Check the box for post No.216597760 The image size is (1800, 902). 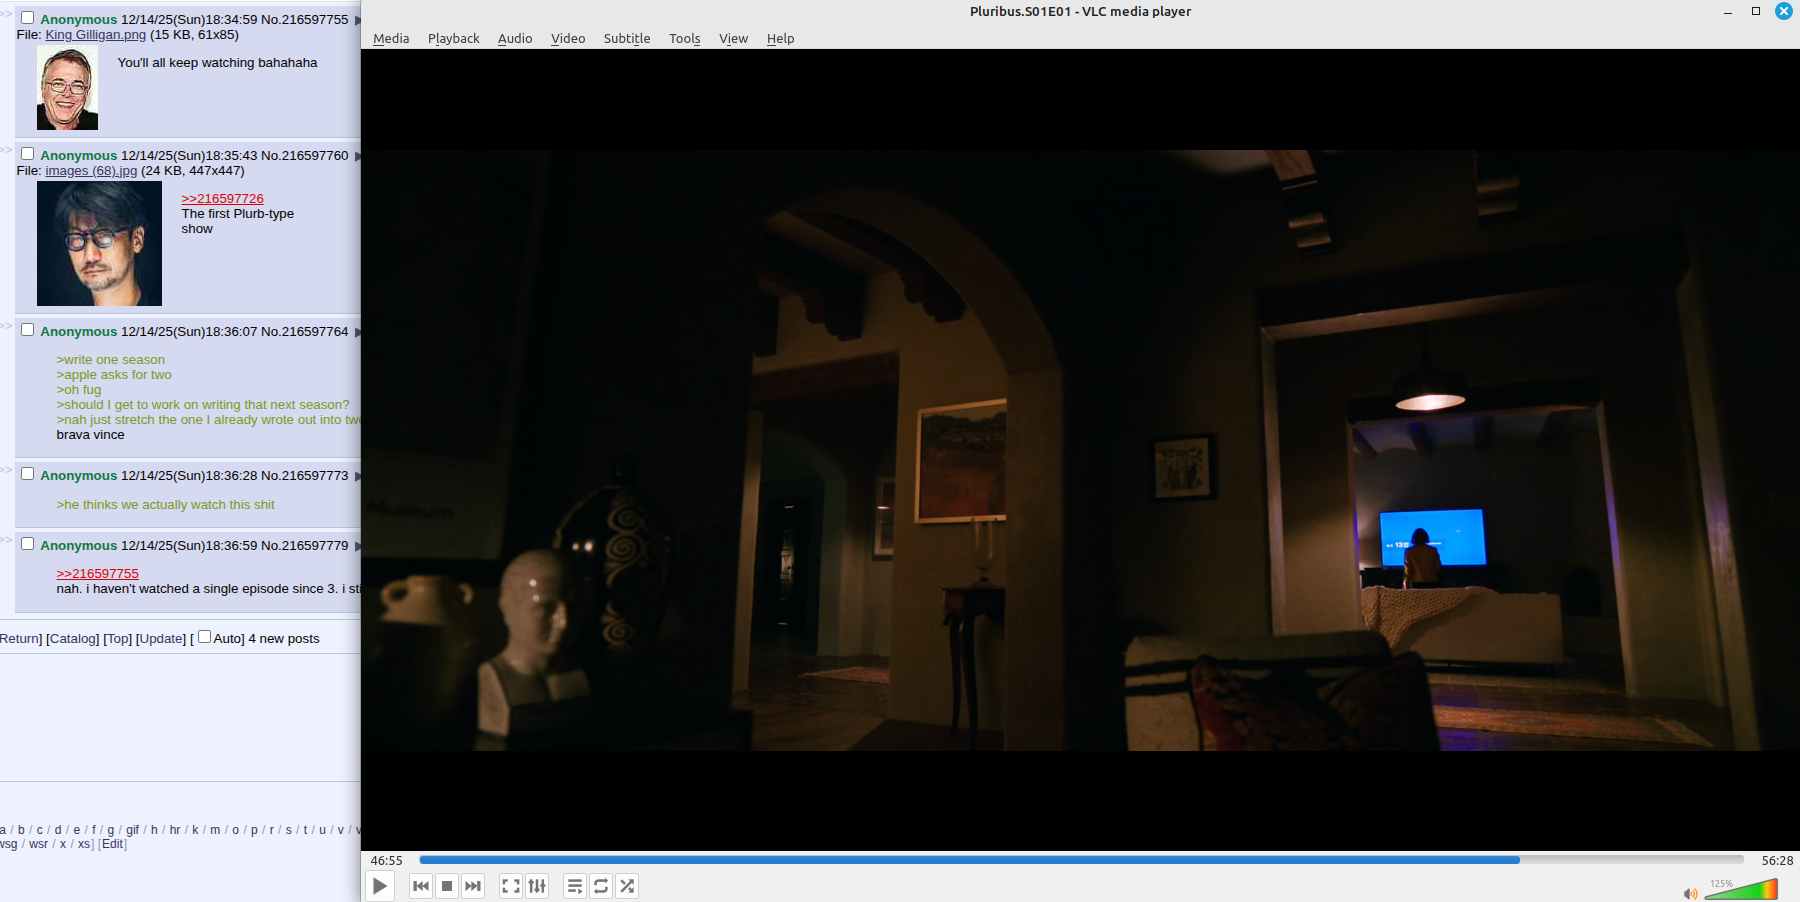(x=28, y=154)
